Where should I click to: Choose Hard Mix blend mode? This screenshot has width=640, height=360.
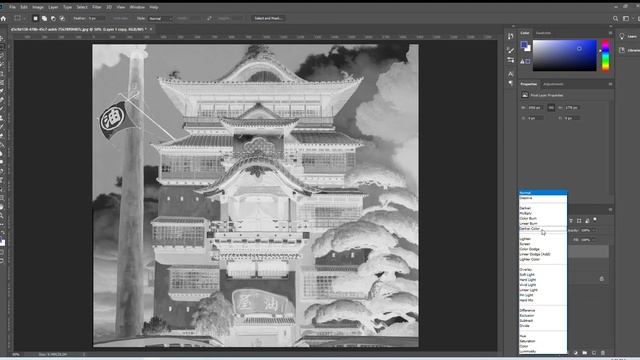pos(543,300)
